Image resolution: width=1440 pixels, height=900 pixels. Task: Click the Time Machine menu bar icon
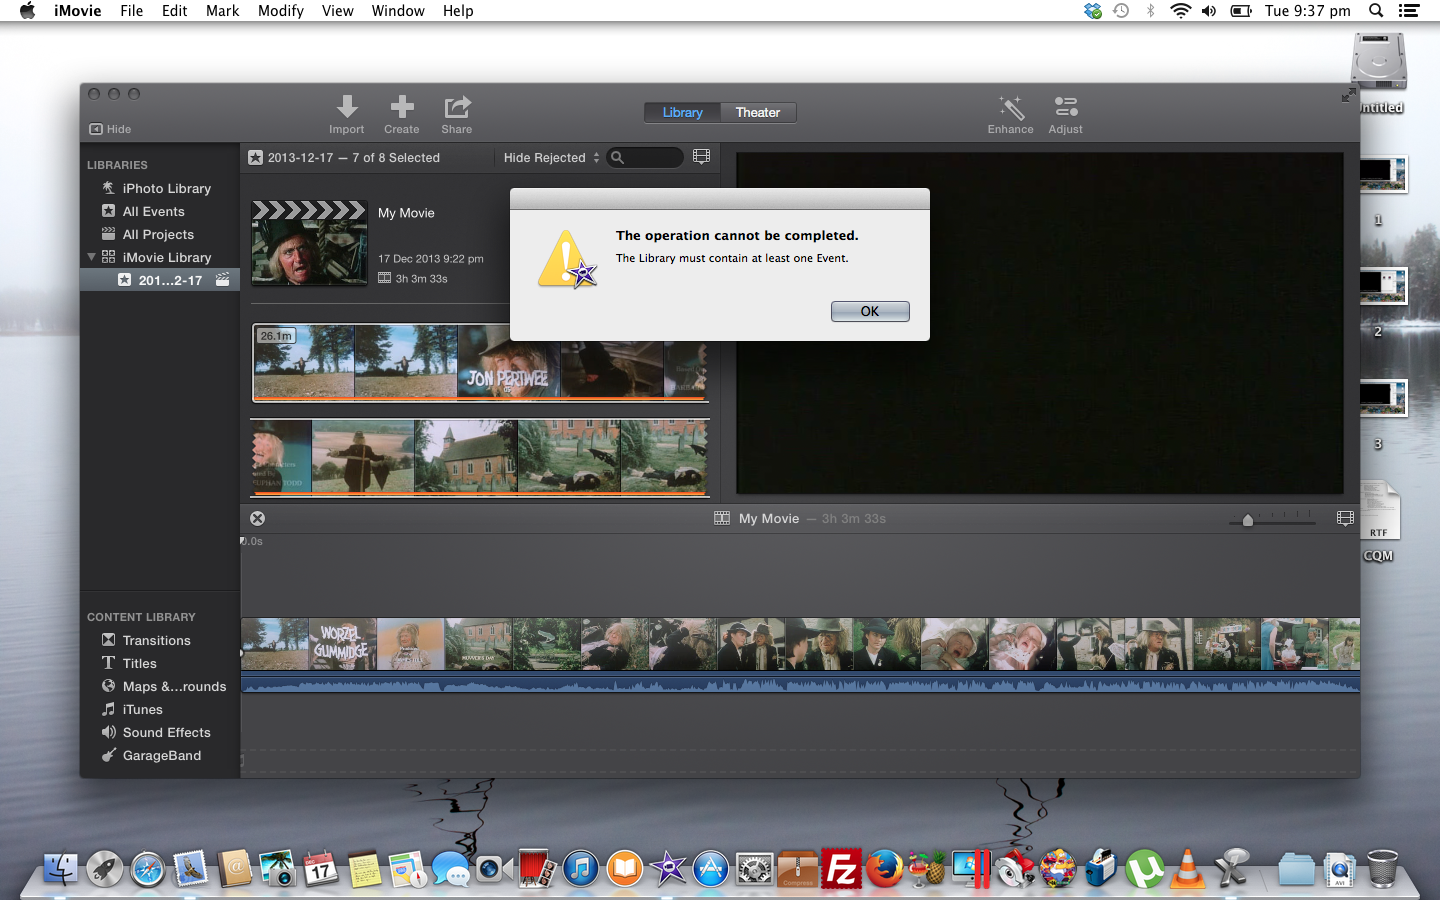(1121, 11)
